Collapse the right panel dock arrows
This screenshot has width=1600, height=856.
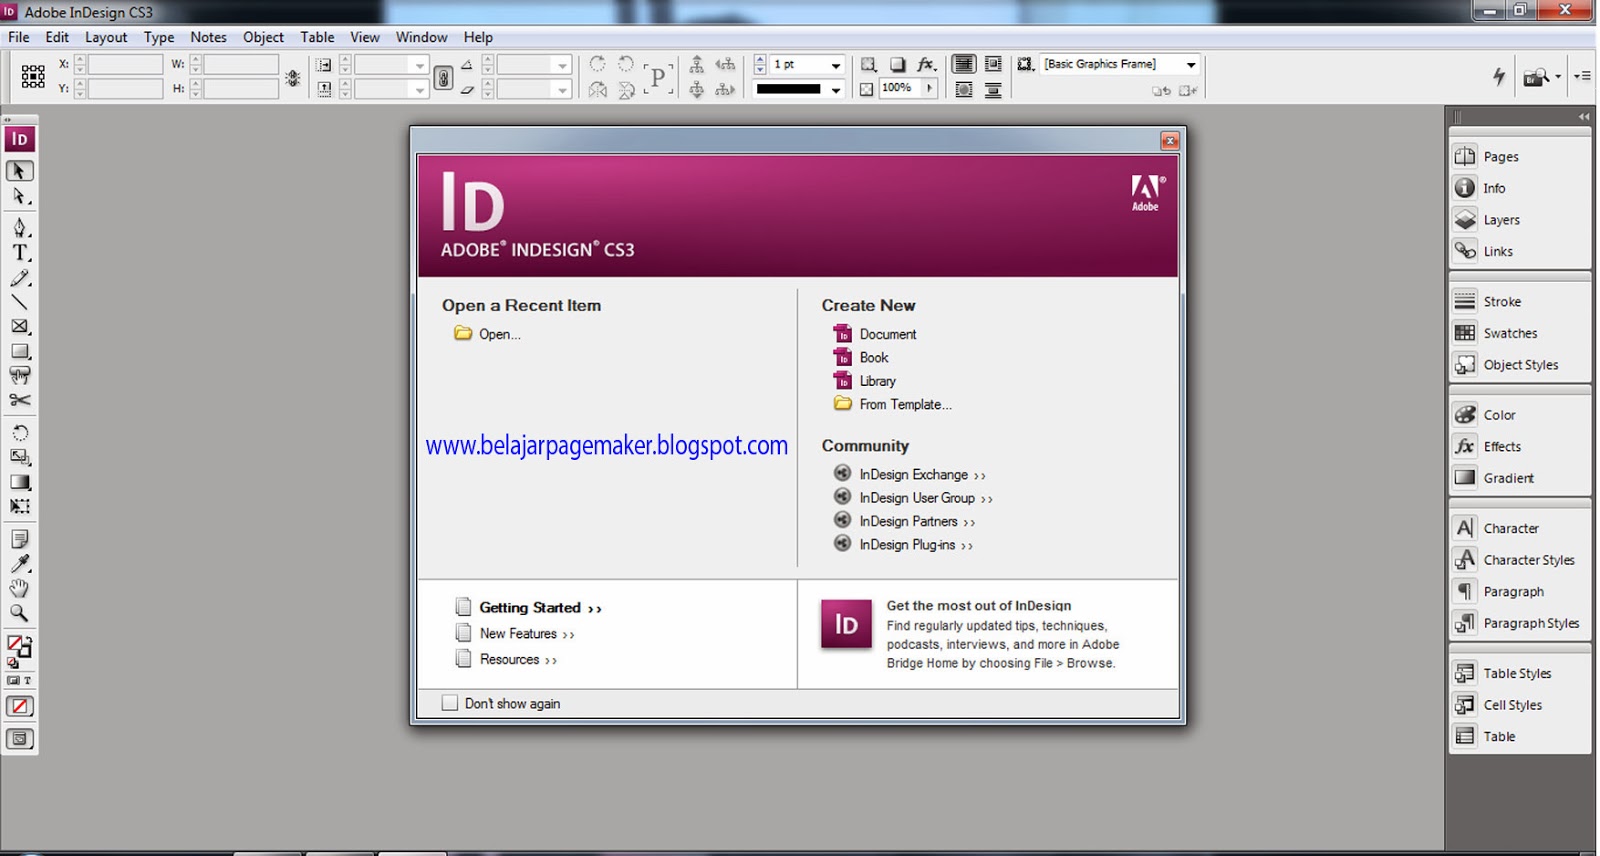[x=1584, y=116]
